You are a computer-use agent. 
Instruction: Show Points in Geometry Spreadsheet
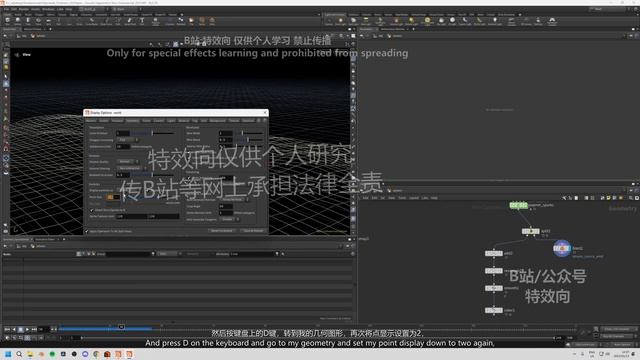pyautogui.click(x=79, y=254)
